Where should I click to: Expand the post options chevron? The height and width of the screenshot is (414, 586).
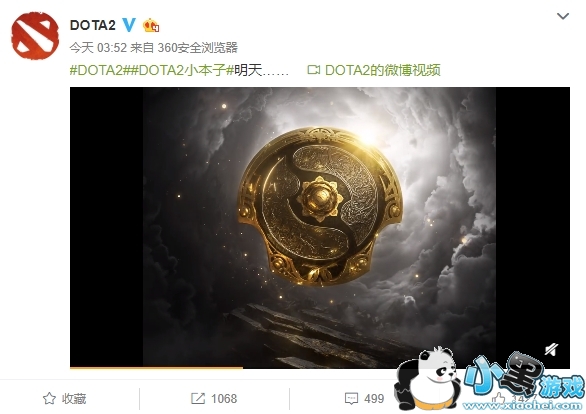[563, 16]
